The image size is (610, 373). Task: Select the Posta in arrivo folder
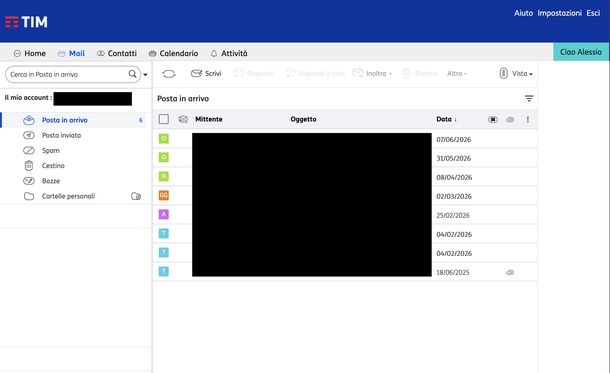(73, 120)
